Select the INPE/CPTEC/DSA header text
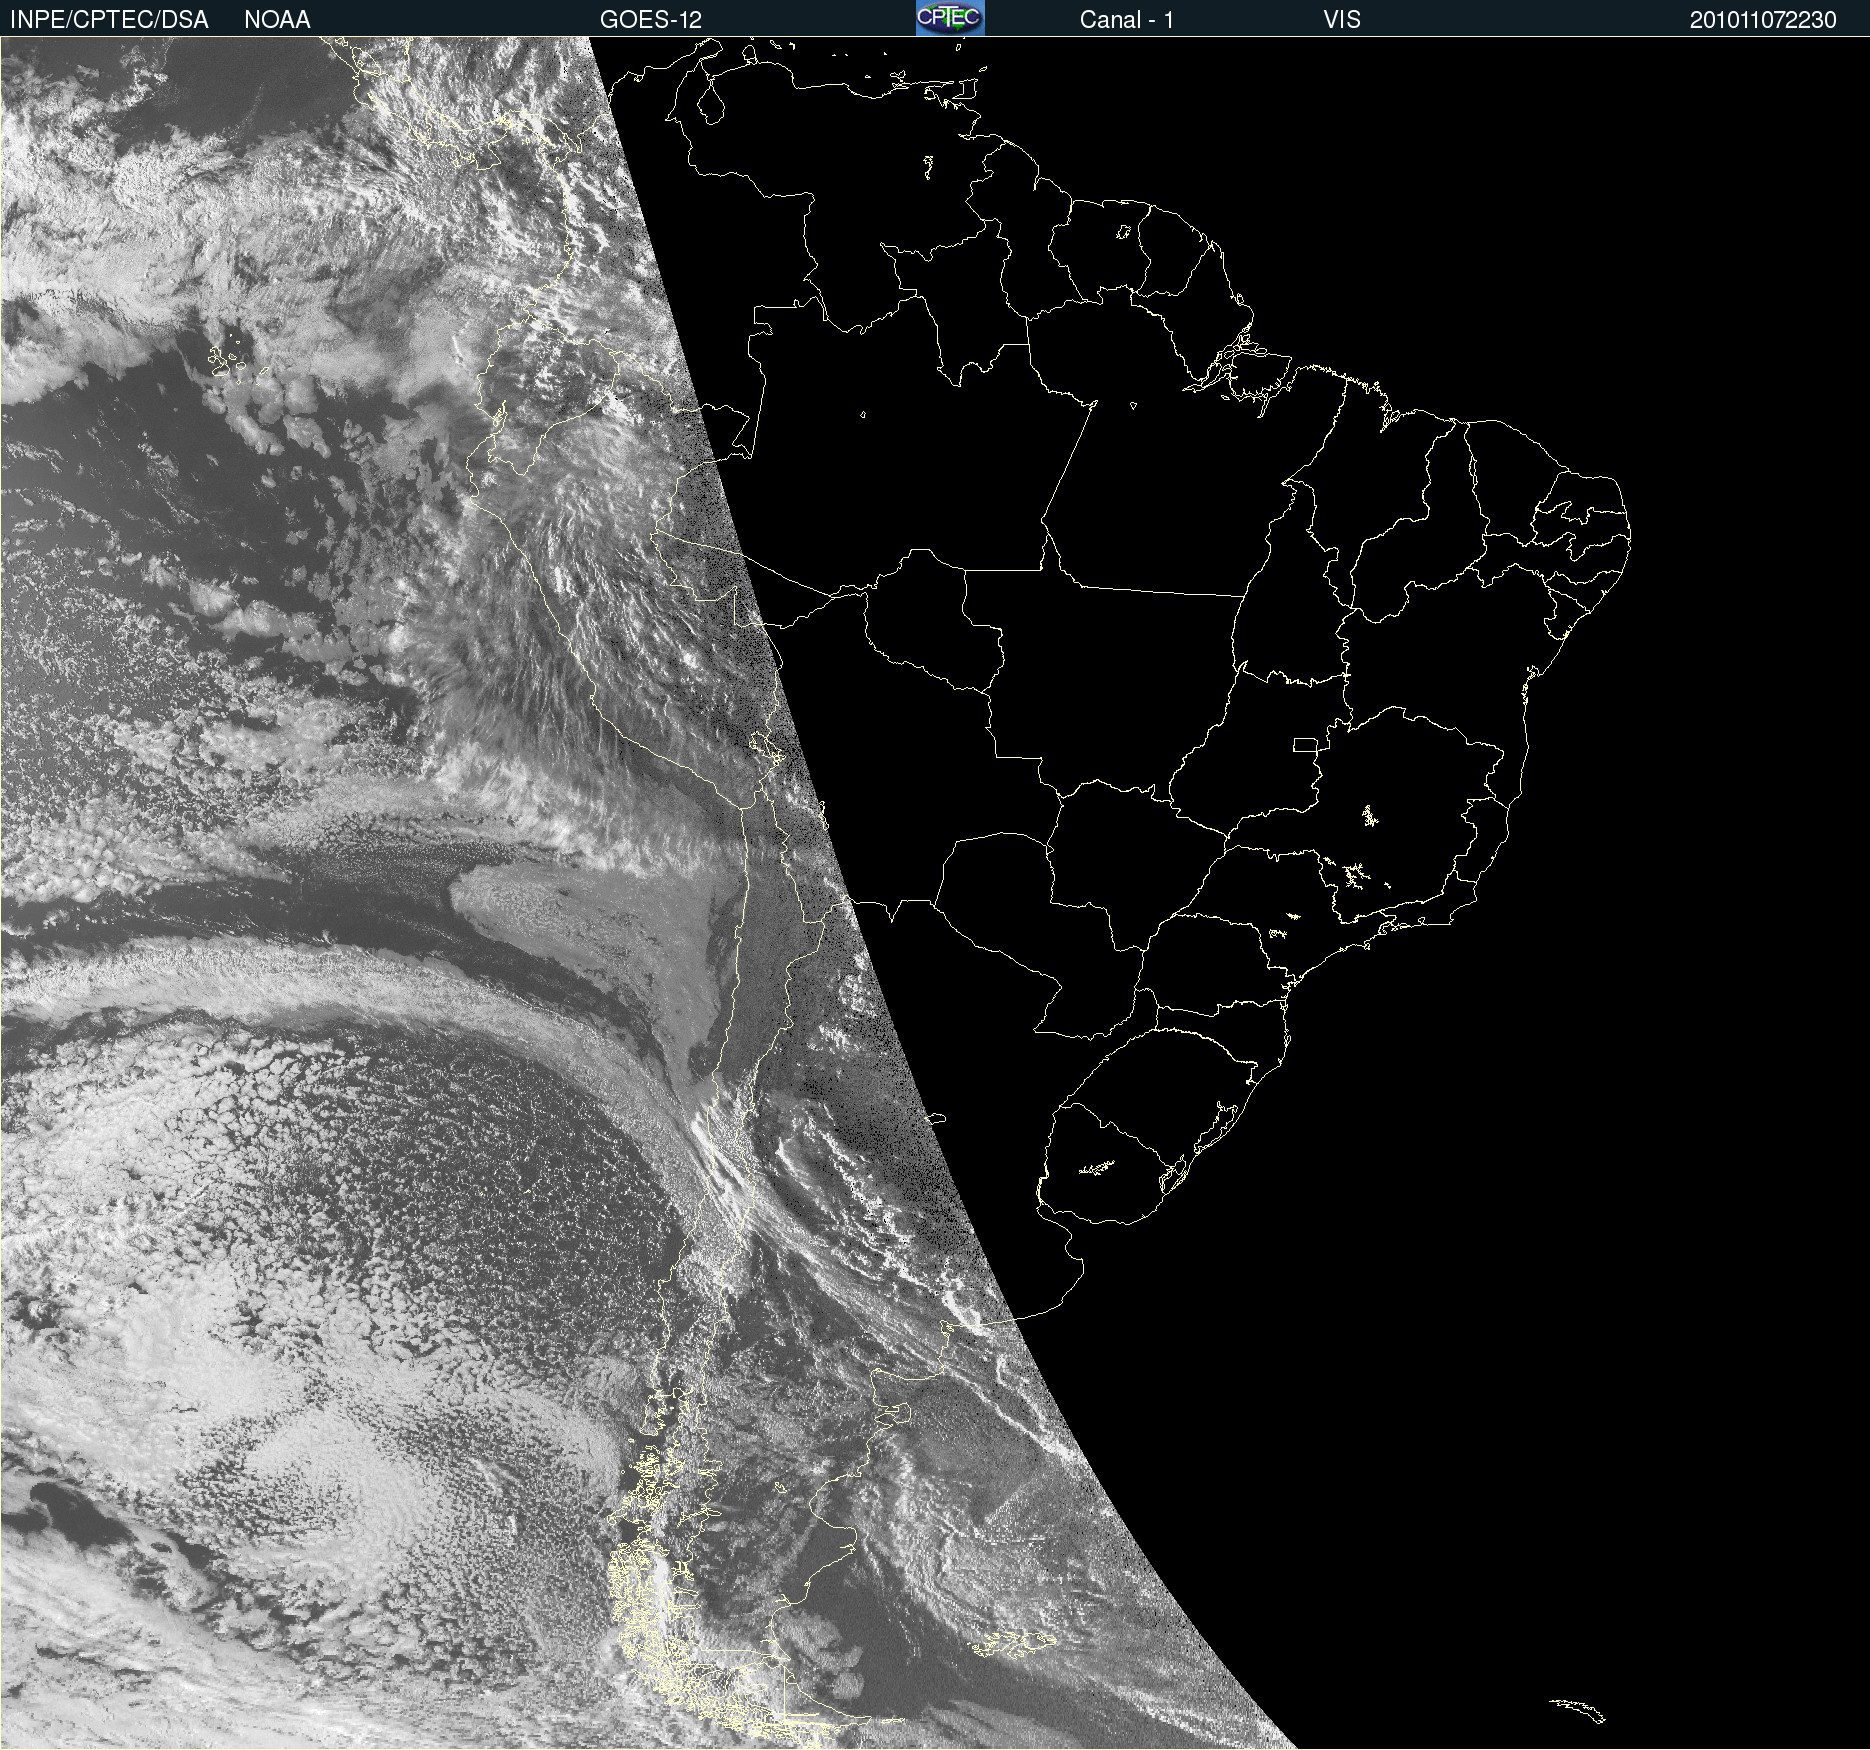 click(x=109, y=20)
